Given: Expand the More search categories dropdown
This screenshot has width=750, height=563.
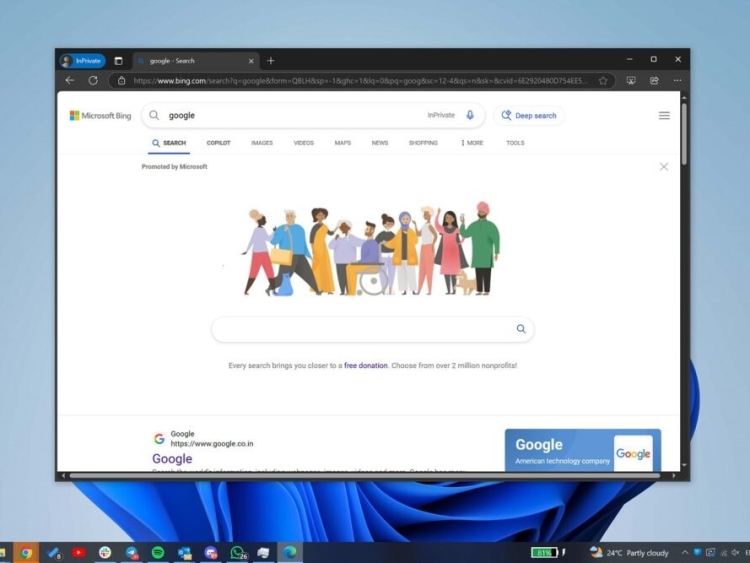Looking at the screenshot, I should [x=472, y=143].
